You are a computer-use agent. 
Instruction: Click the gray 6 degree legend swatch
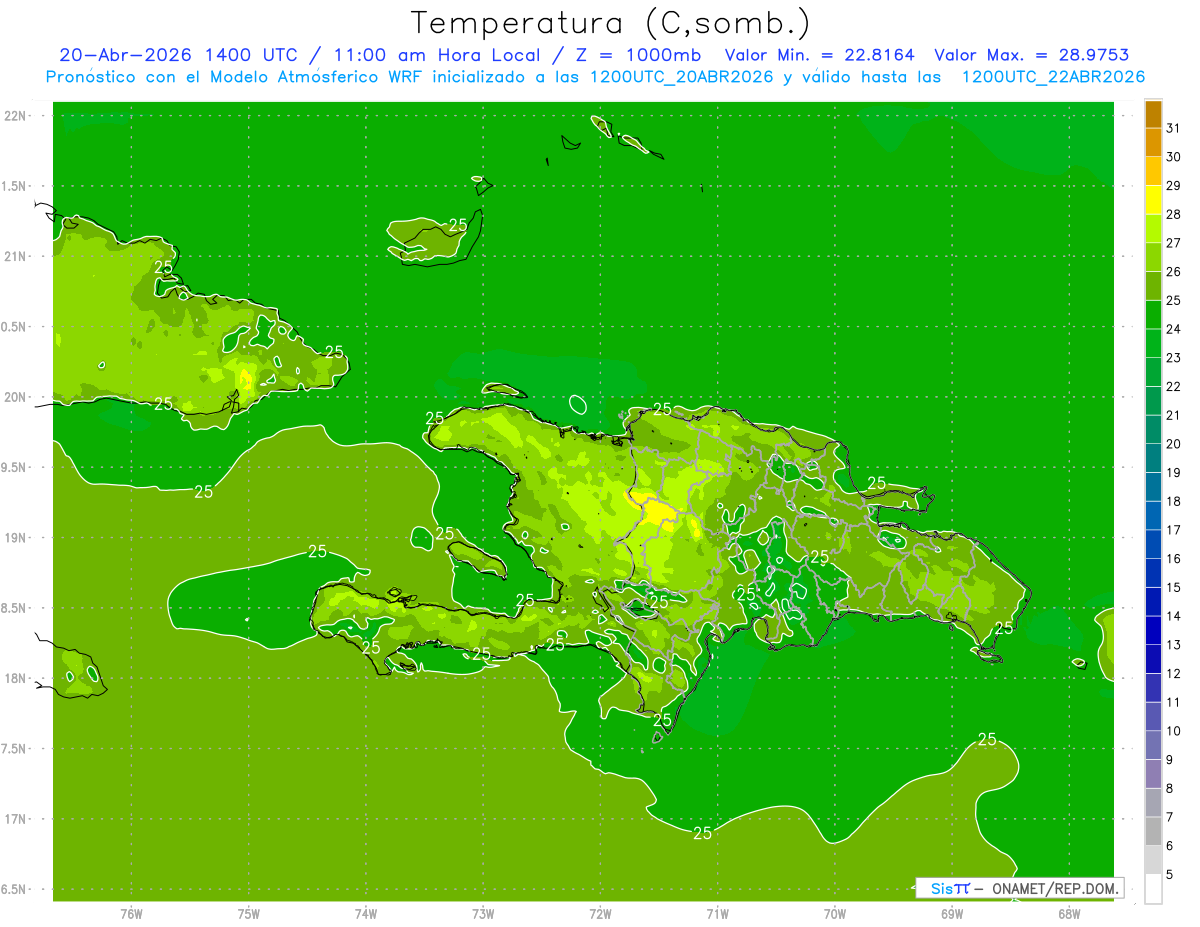pyautogui.click(x=1153, y=831)
